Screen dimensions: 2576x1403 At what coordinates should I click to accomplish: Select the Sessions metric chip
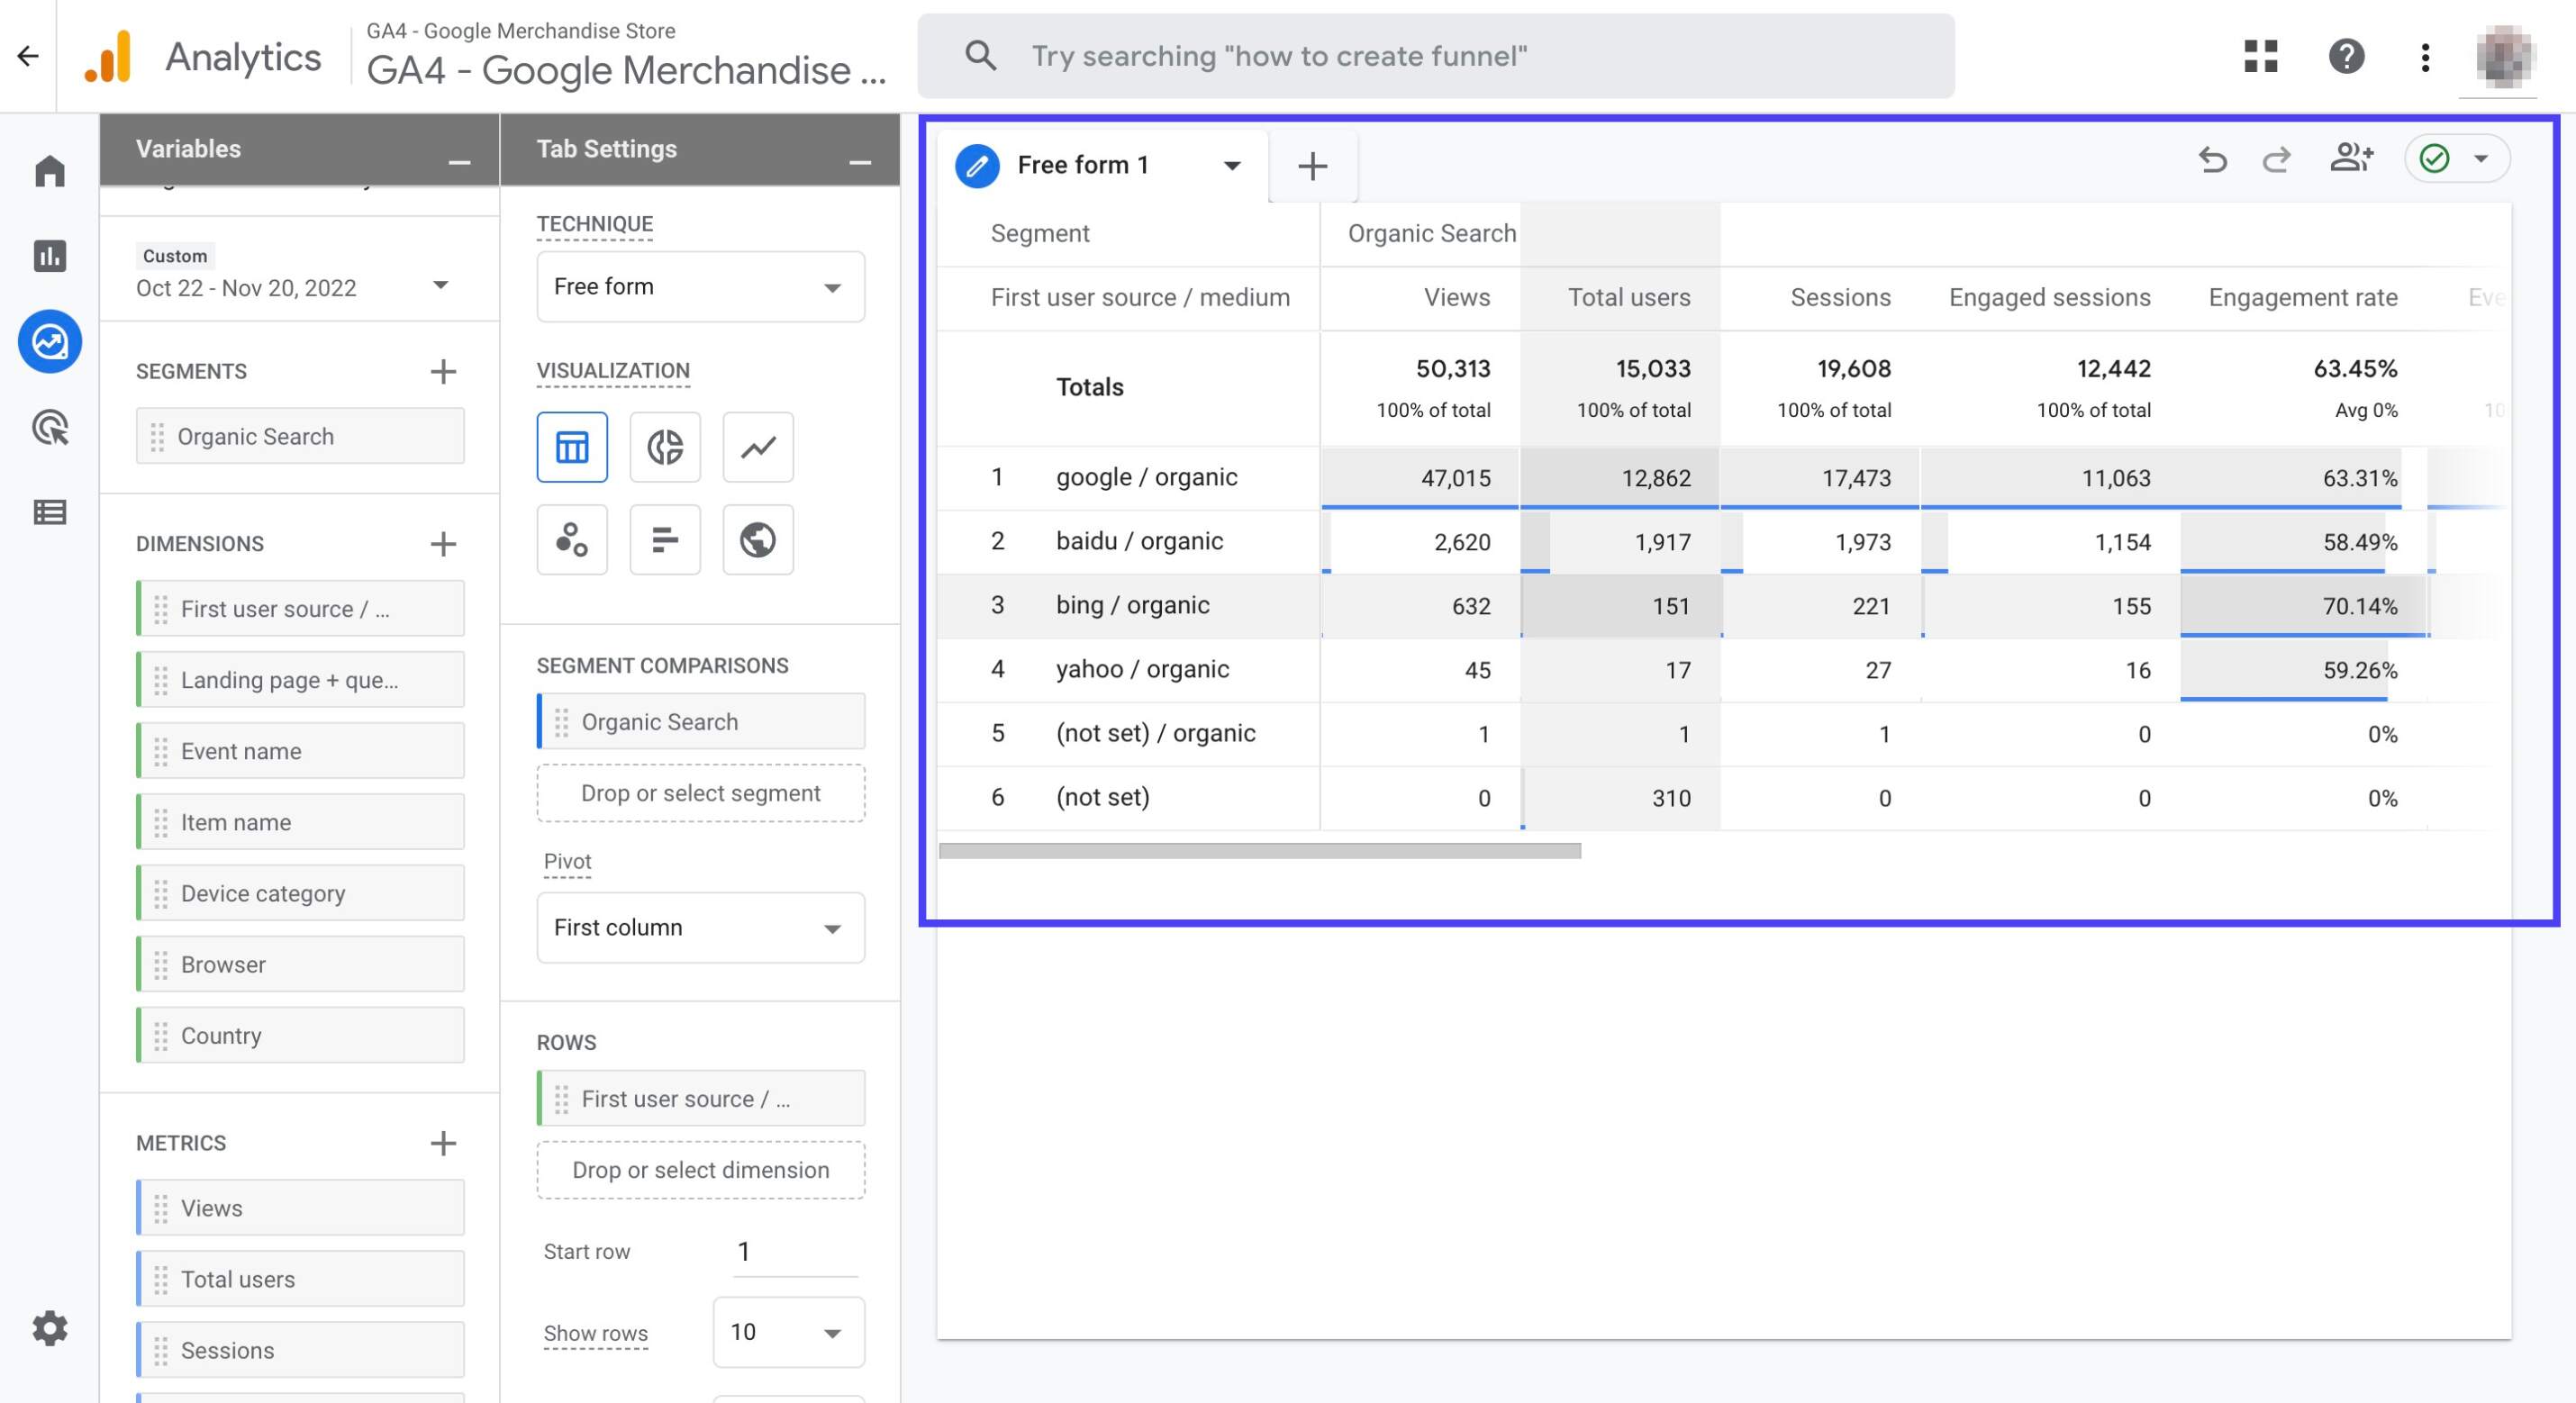click(x=300, y=1350)
